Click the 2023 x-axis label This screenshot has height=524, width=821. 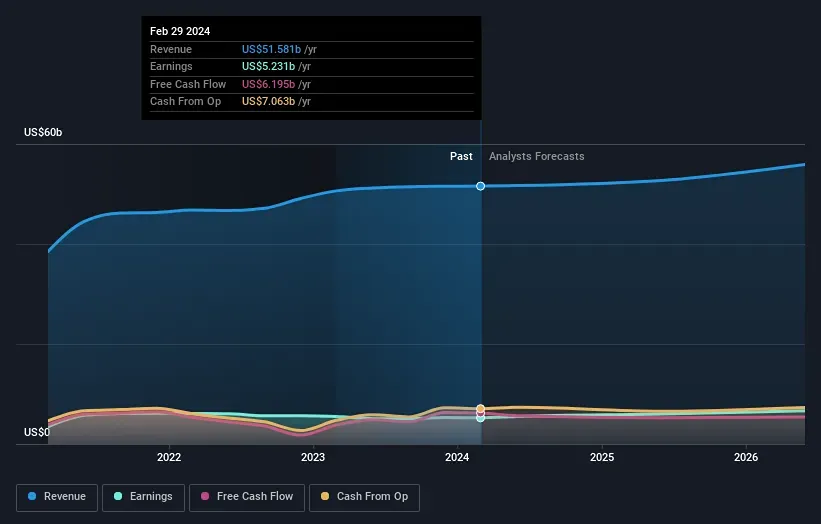coord(313,457)
